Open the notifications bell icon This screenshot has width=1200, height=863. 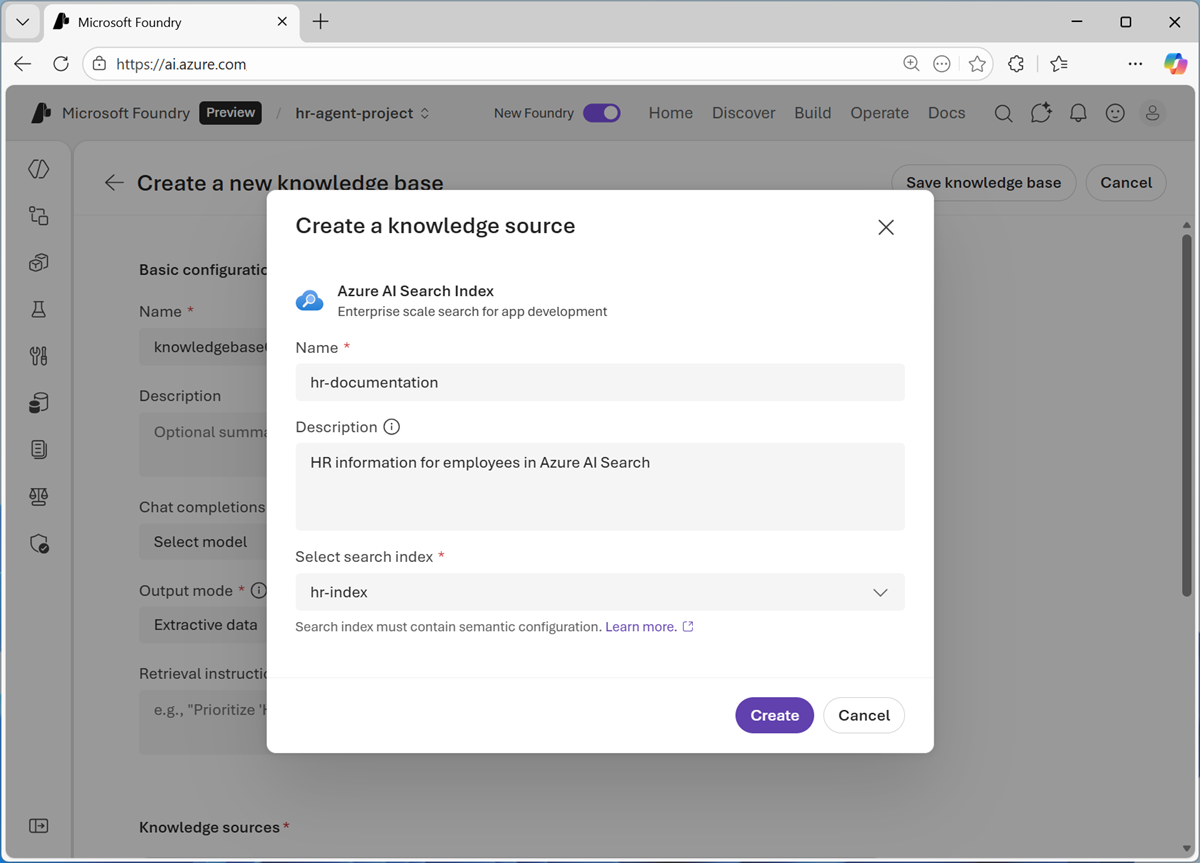(1078, 113)
